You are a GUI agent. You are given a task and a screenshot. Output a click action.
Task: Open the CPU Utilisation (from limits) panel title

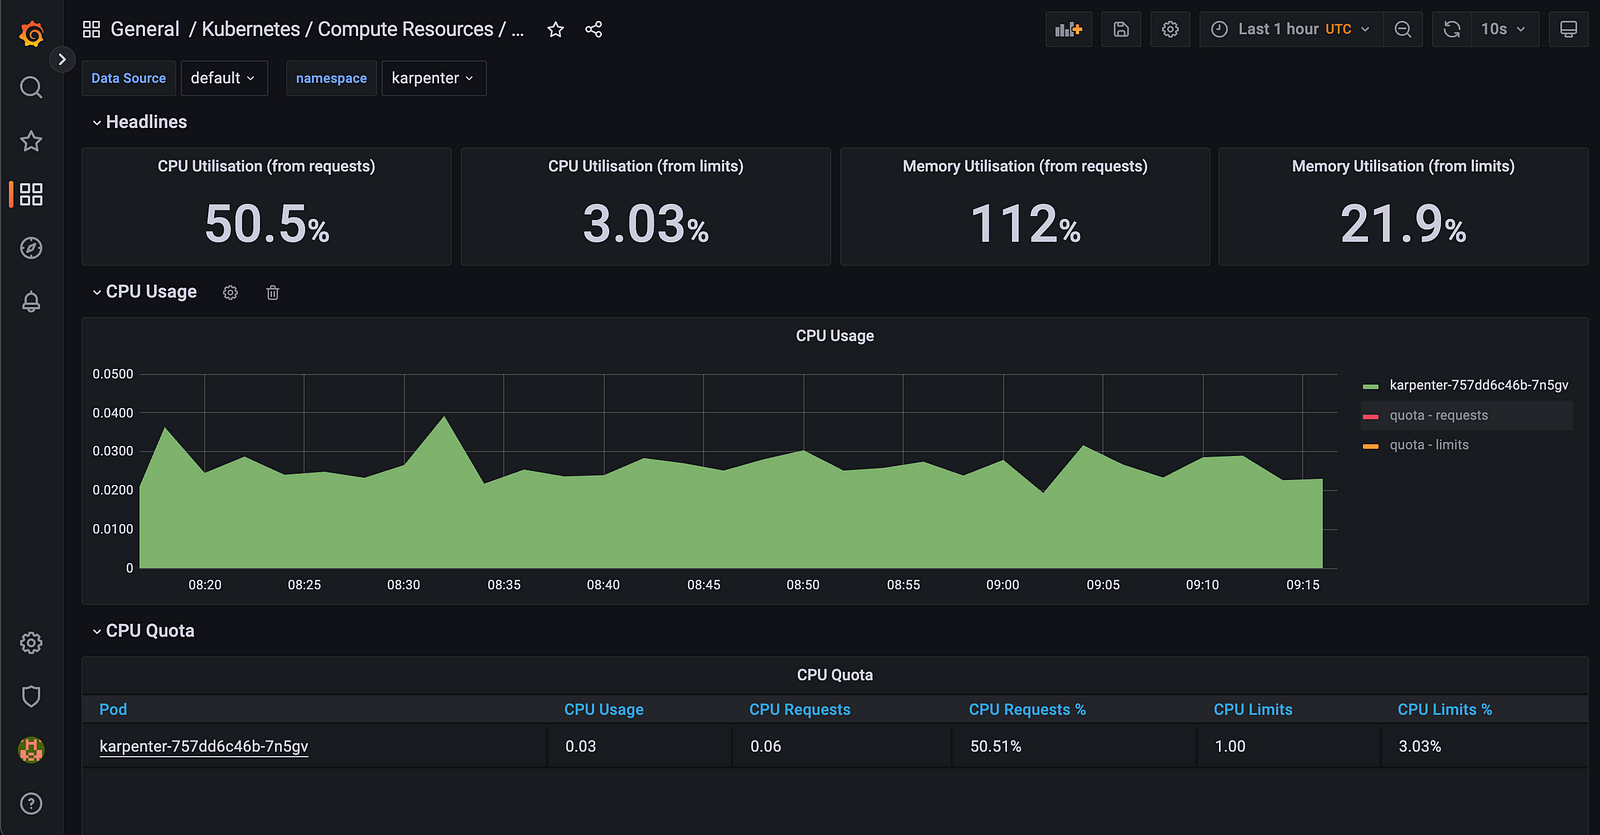(x=646, y=166)
